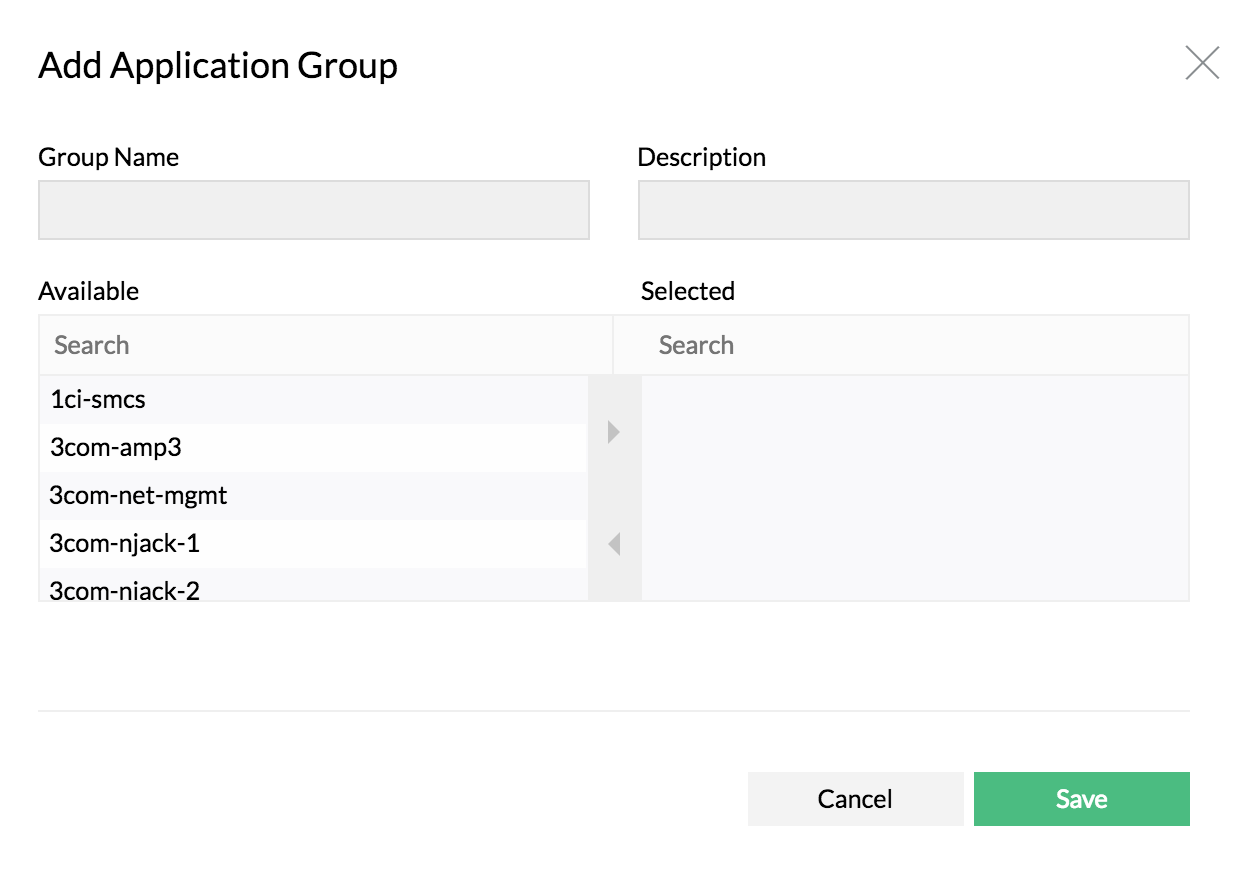The image size is (1244, 882).
Task: Click the Add Application Group title
Action: (x=217, y=65)
